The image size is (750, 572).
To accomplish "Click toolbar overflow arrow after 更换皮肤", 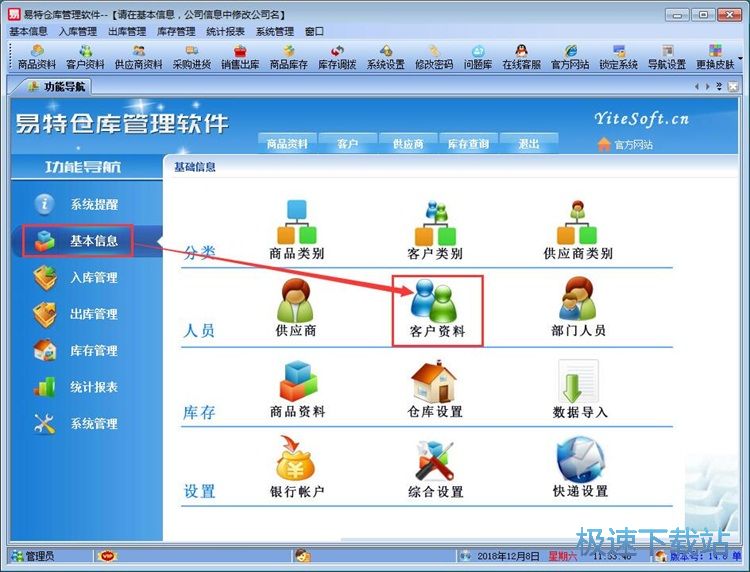I will 740,58.
